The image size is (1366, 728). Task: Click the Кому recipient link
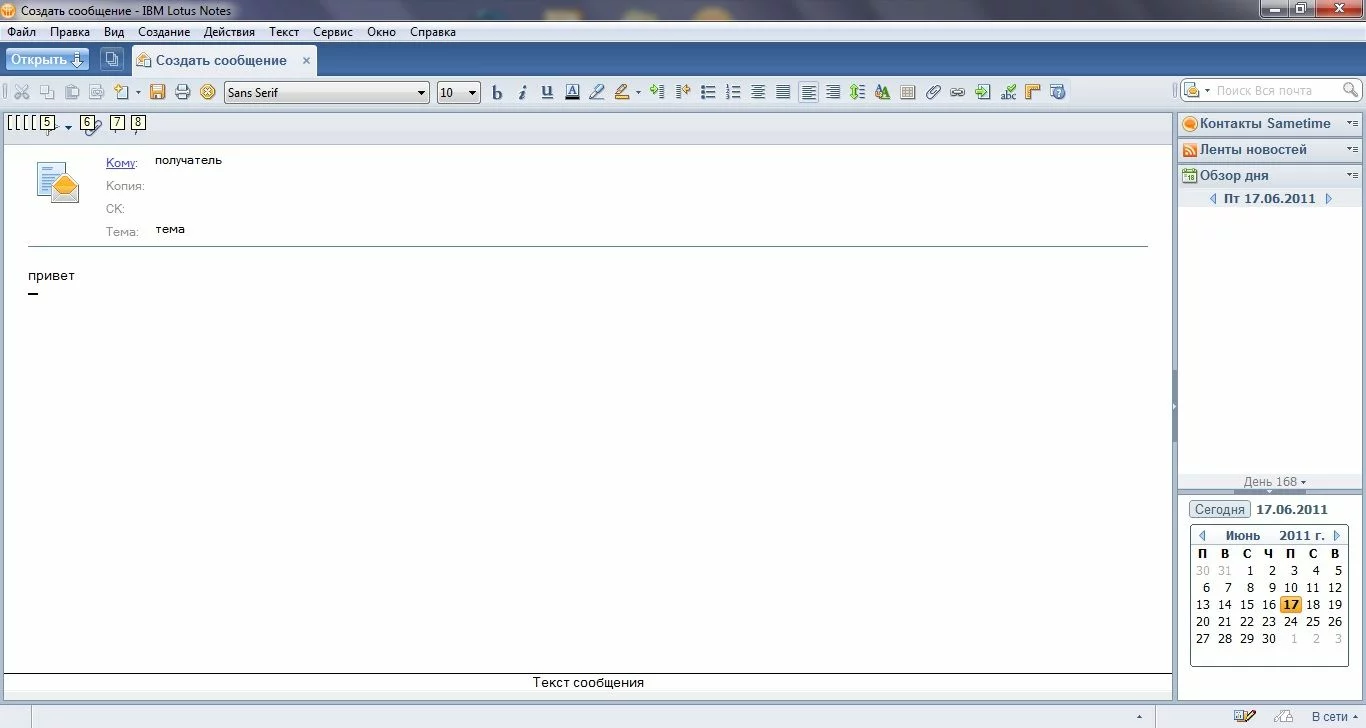[x=120, y=163]
